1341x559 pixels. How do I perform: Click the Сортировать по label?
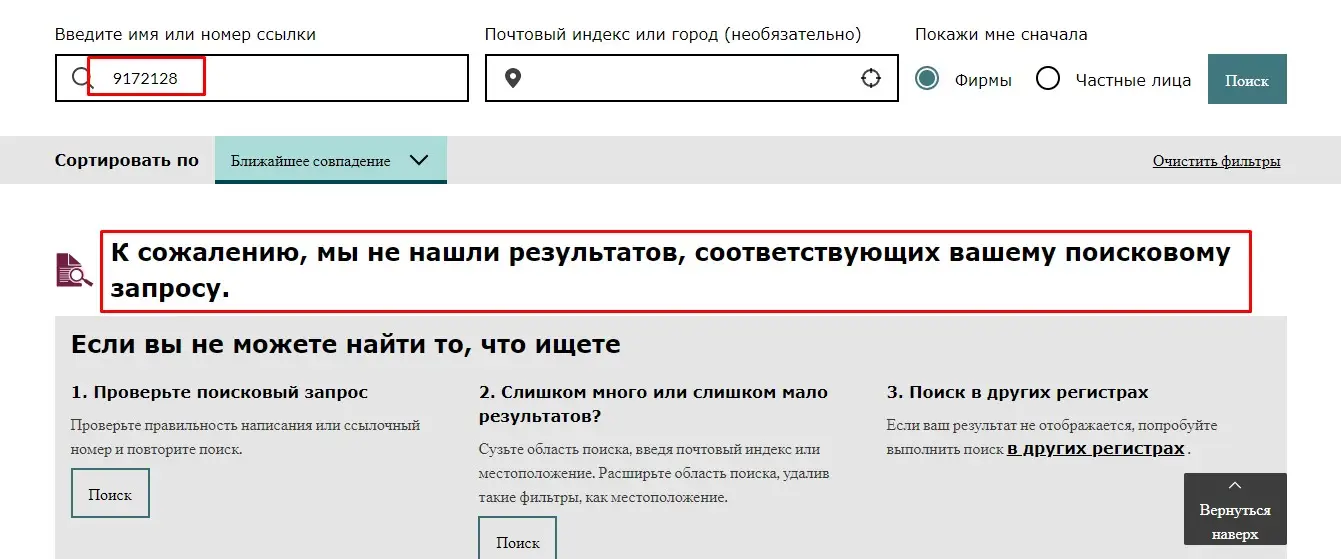tap(127, 160)
